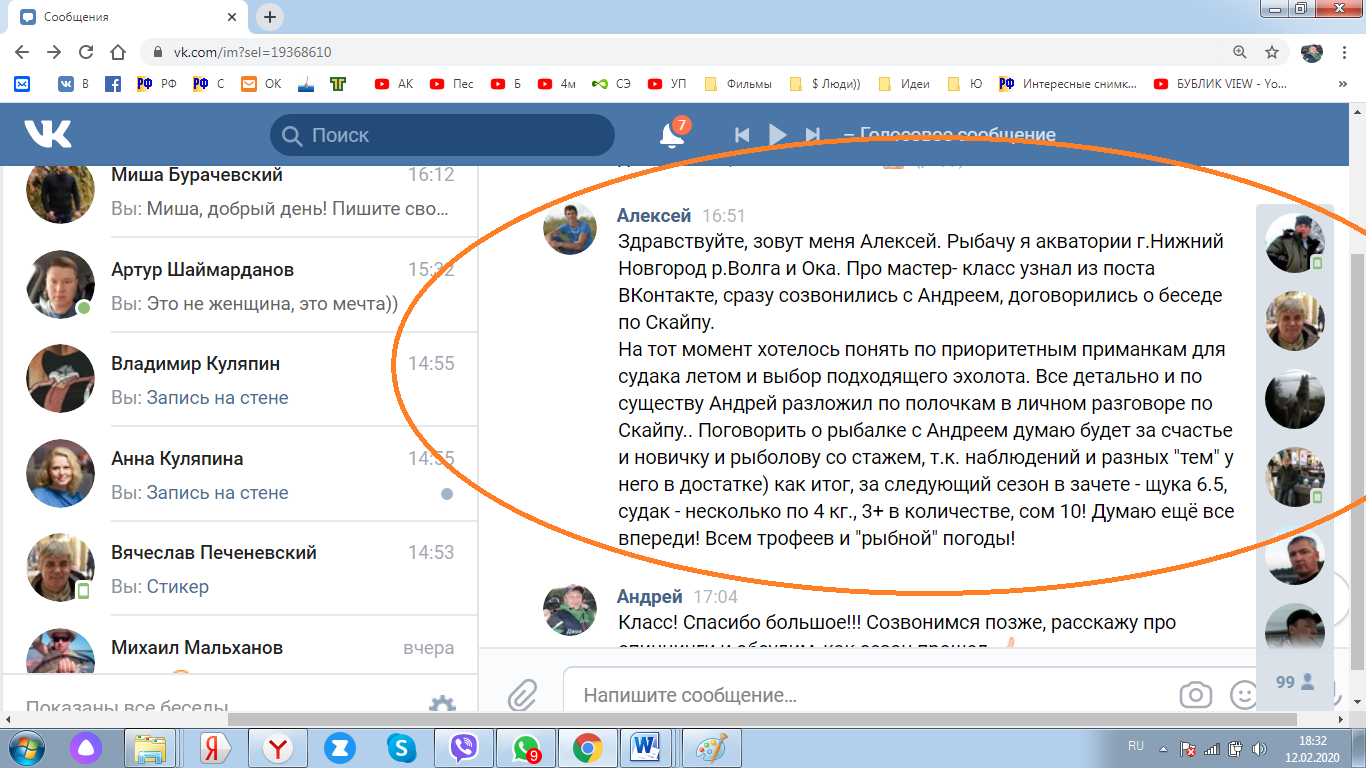Viewport: 1366px width, 768px height.
Task: Select the Сообщения browser tab
Action: tap(130, 17)
